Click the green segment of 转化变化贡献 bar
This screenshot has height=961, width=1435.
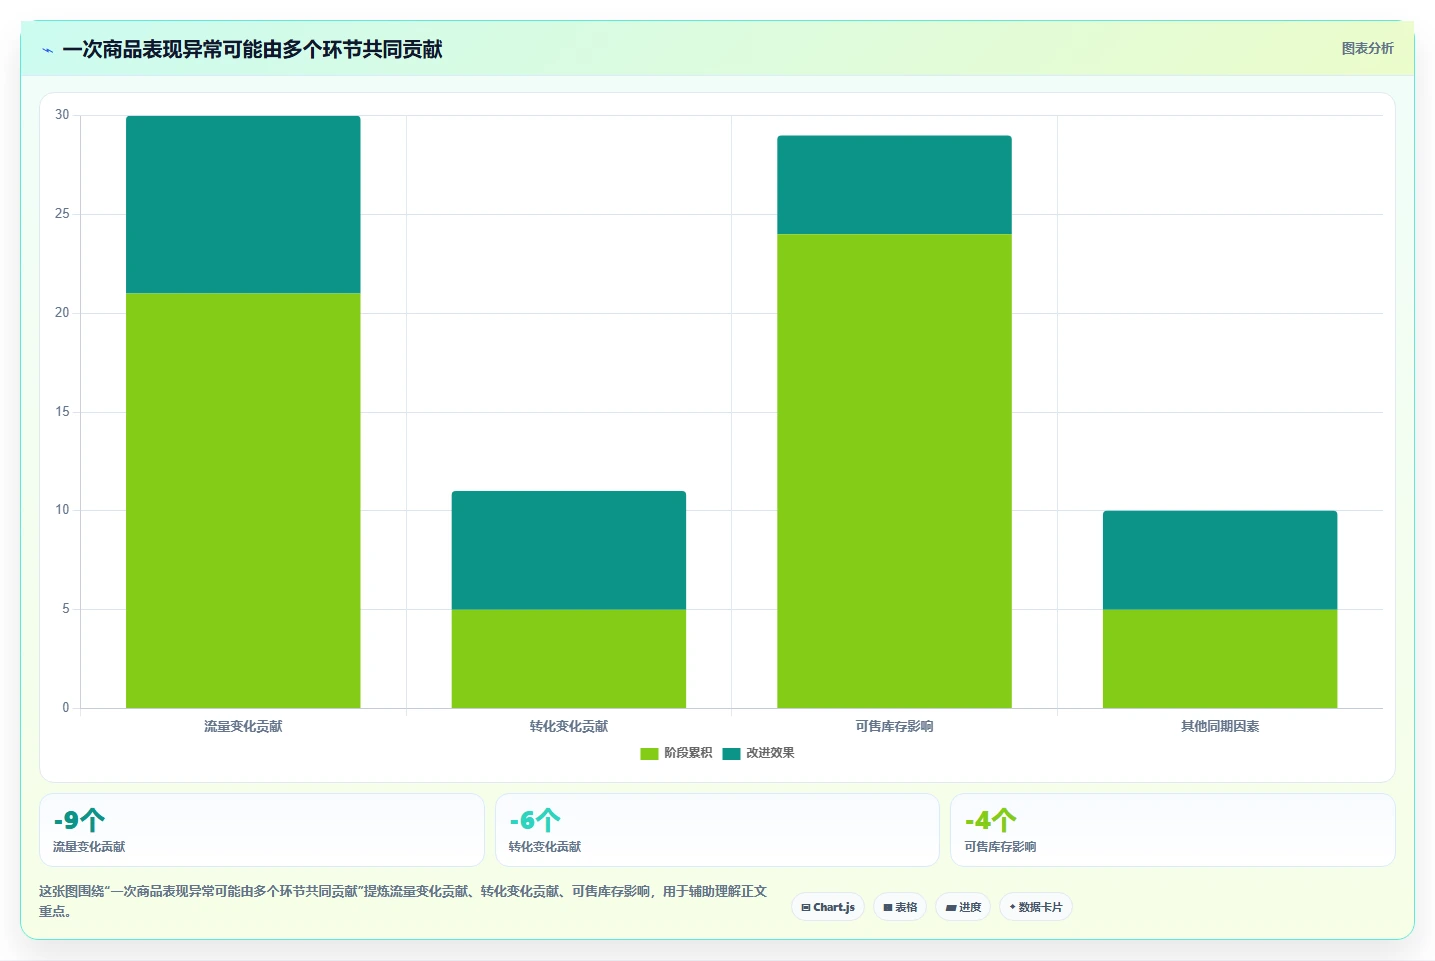point(569,658)
